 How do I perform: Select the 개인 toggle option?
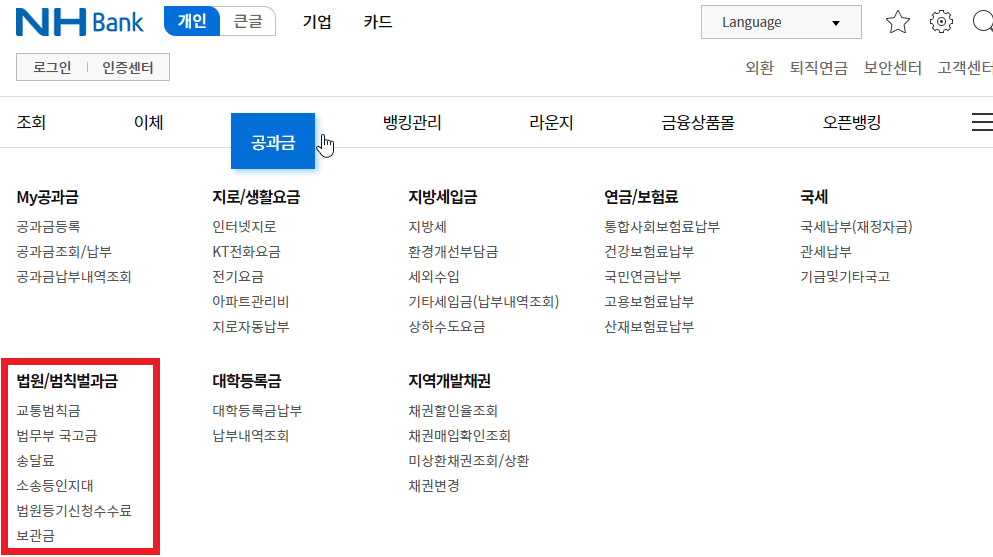coord(192,22)
